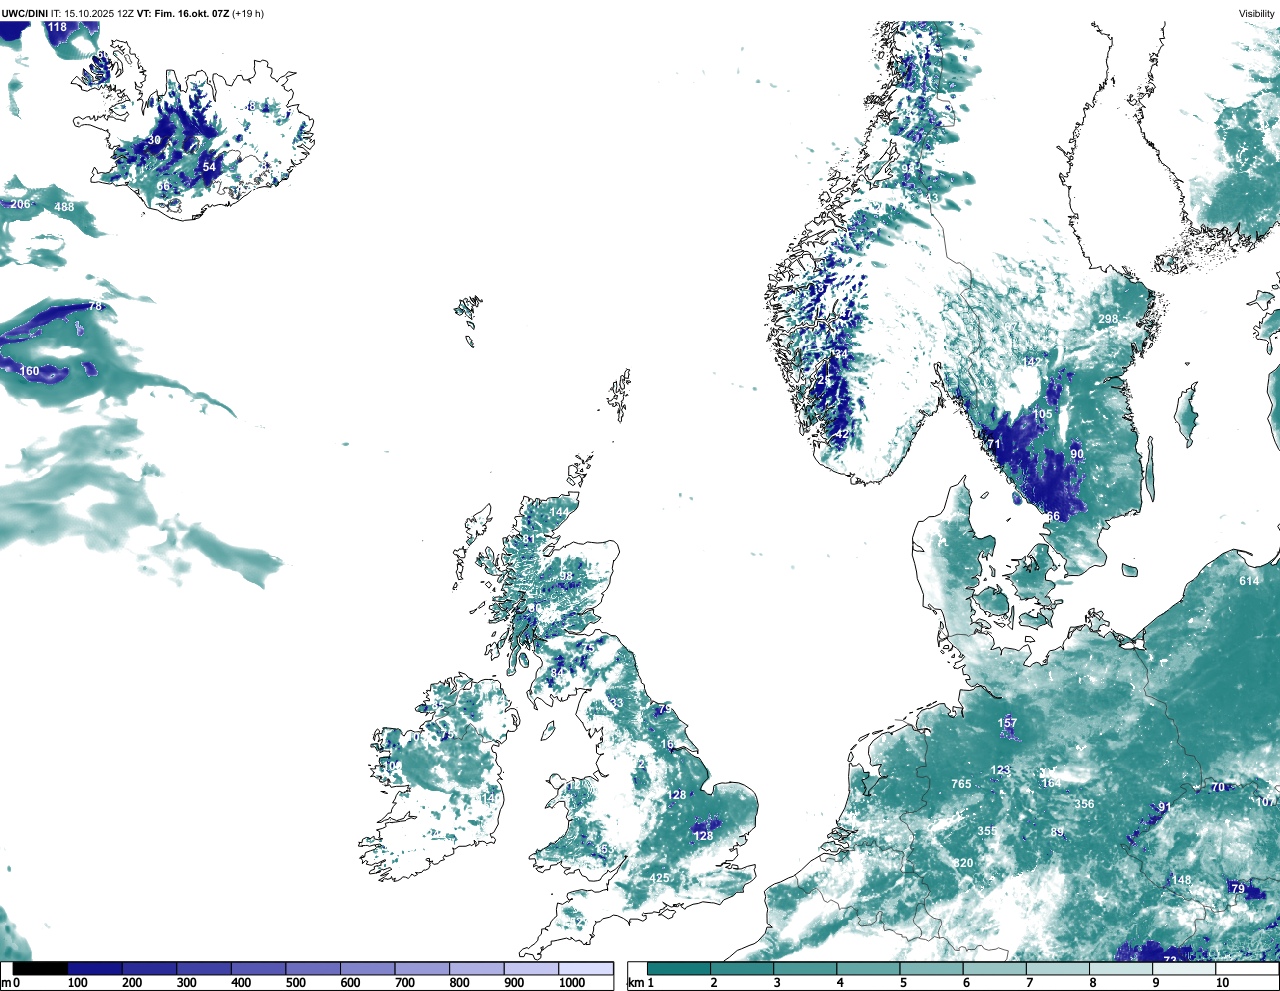
Task: Click the '16' value in eastern England
Action: (668, 744)
